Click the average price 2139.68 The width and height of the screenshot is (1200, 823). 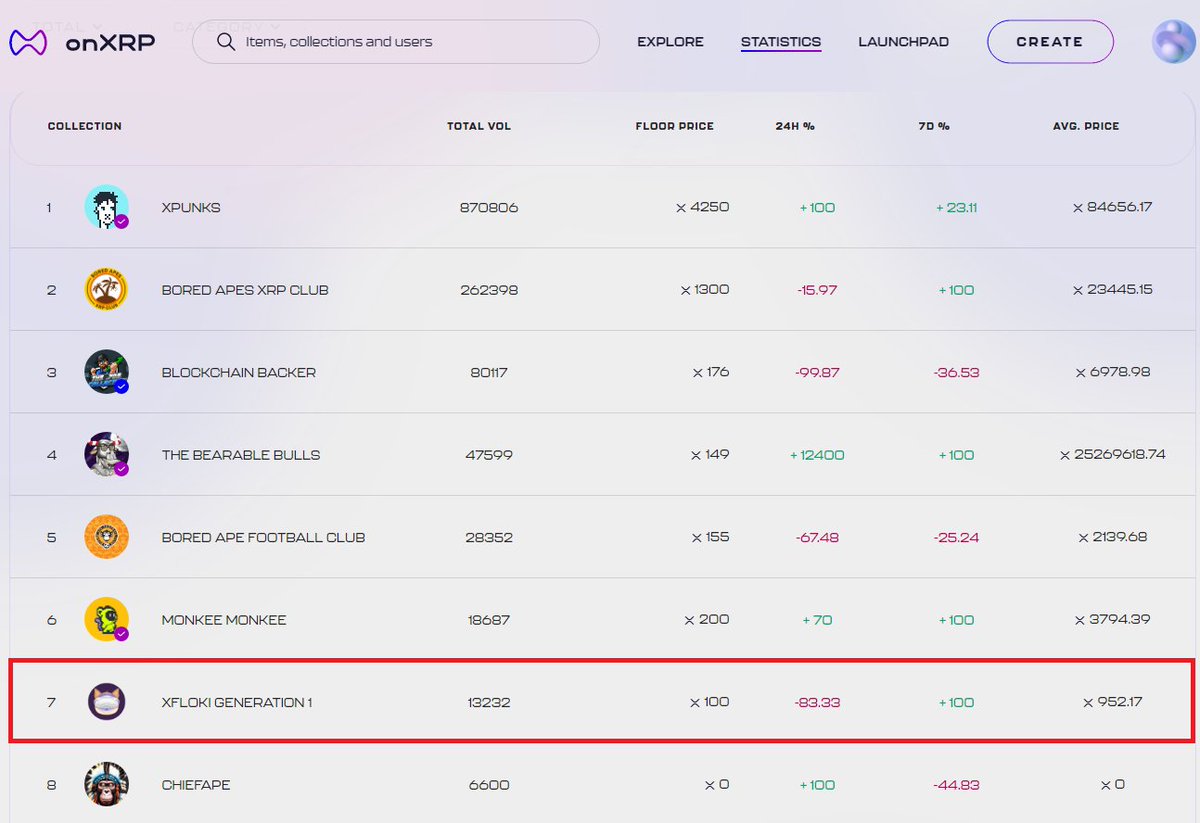coord(1113,537)
